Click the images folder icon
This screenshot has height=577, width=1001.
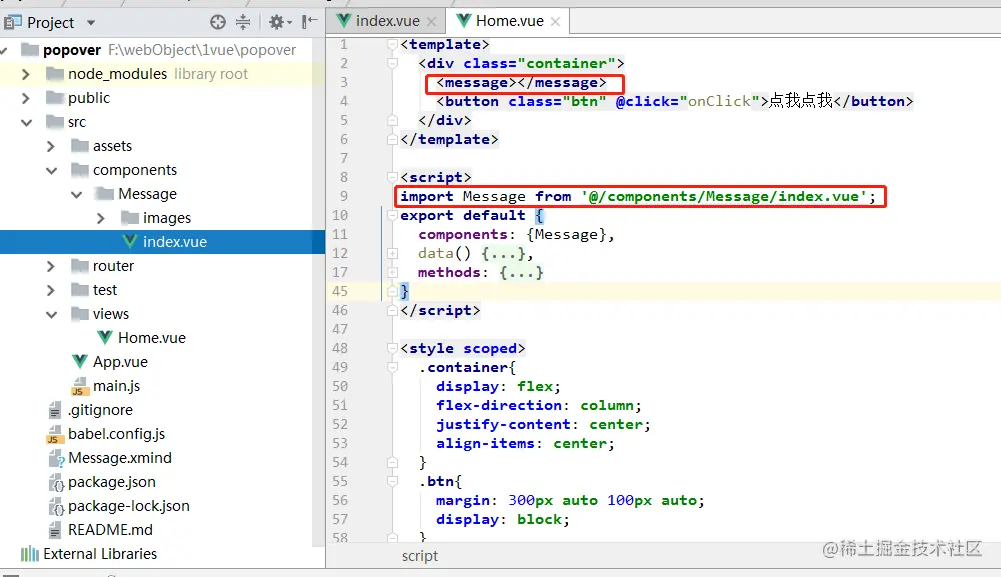130,218
